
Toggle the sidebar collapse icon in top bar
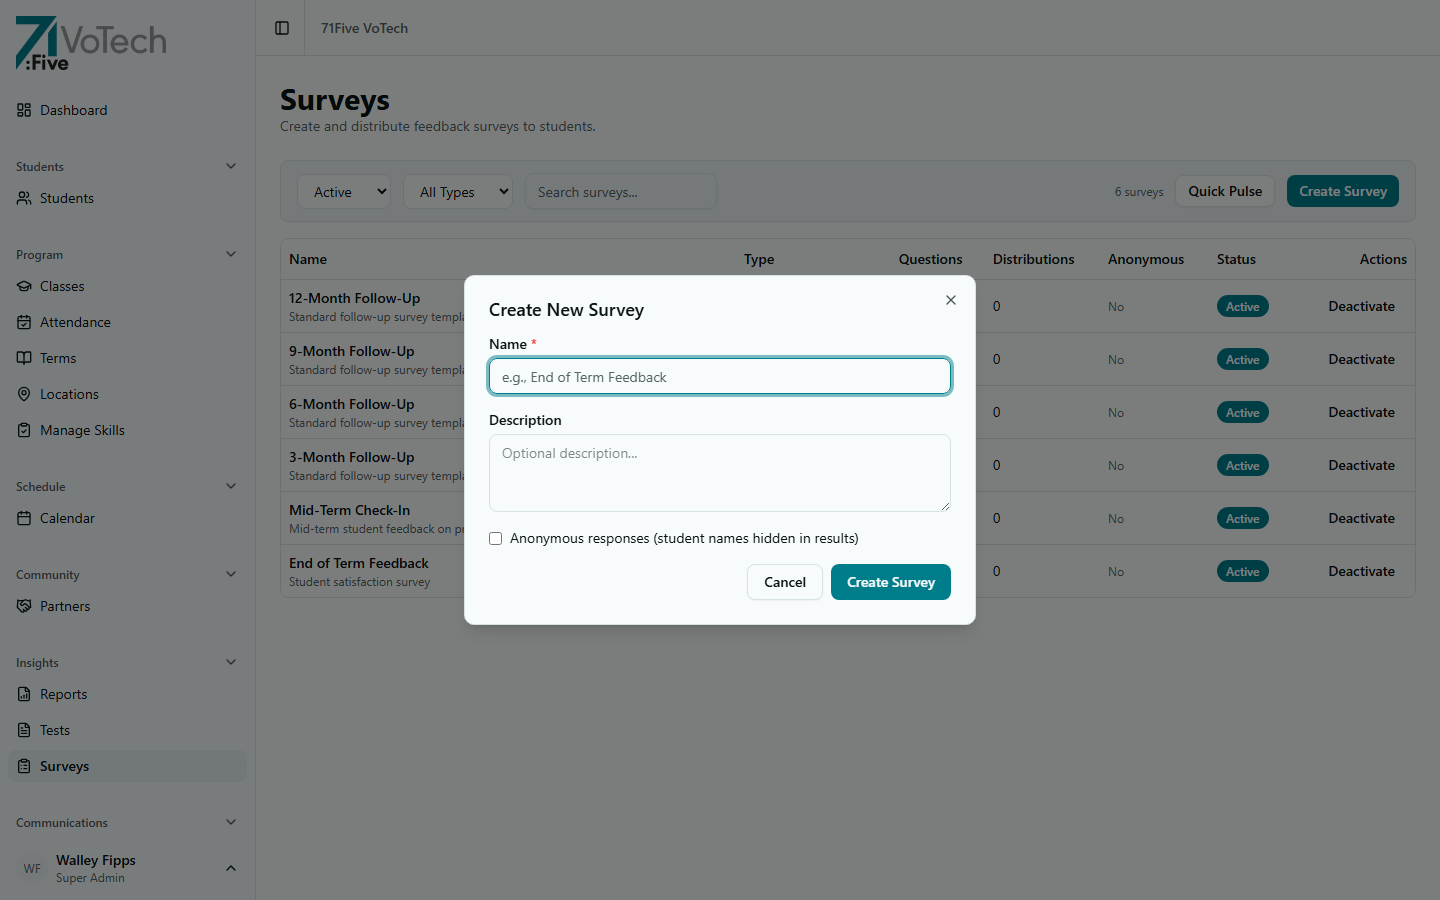[280, 28]
